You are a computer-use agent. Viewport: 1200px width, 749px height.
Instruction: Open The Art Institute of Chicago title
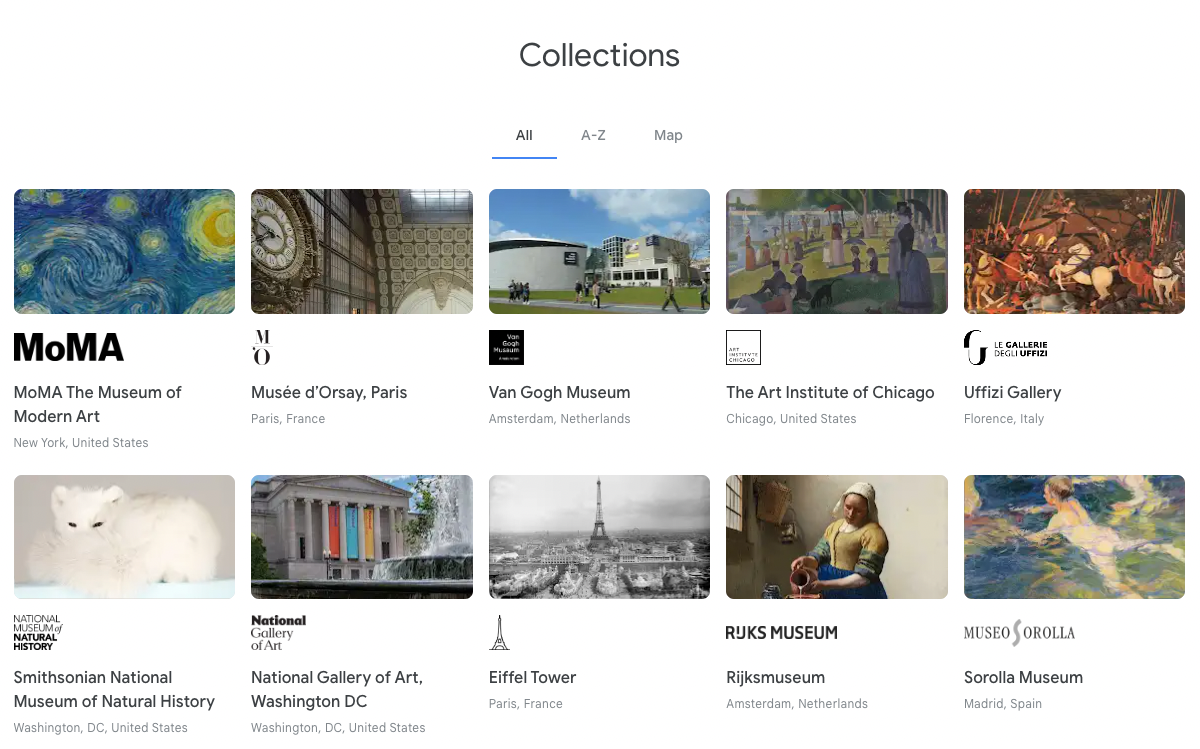830,392
